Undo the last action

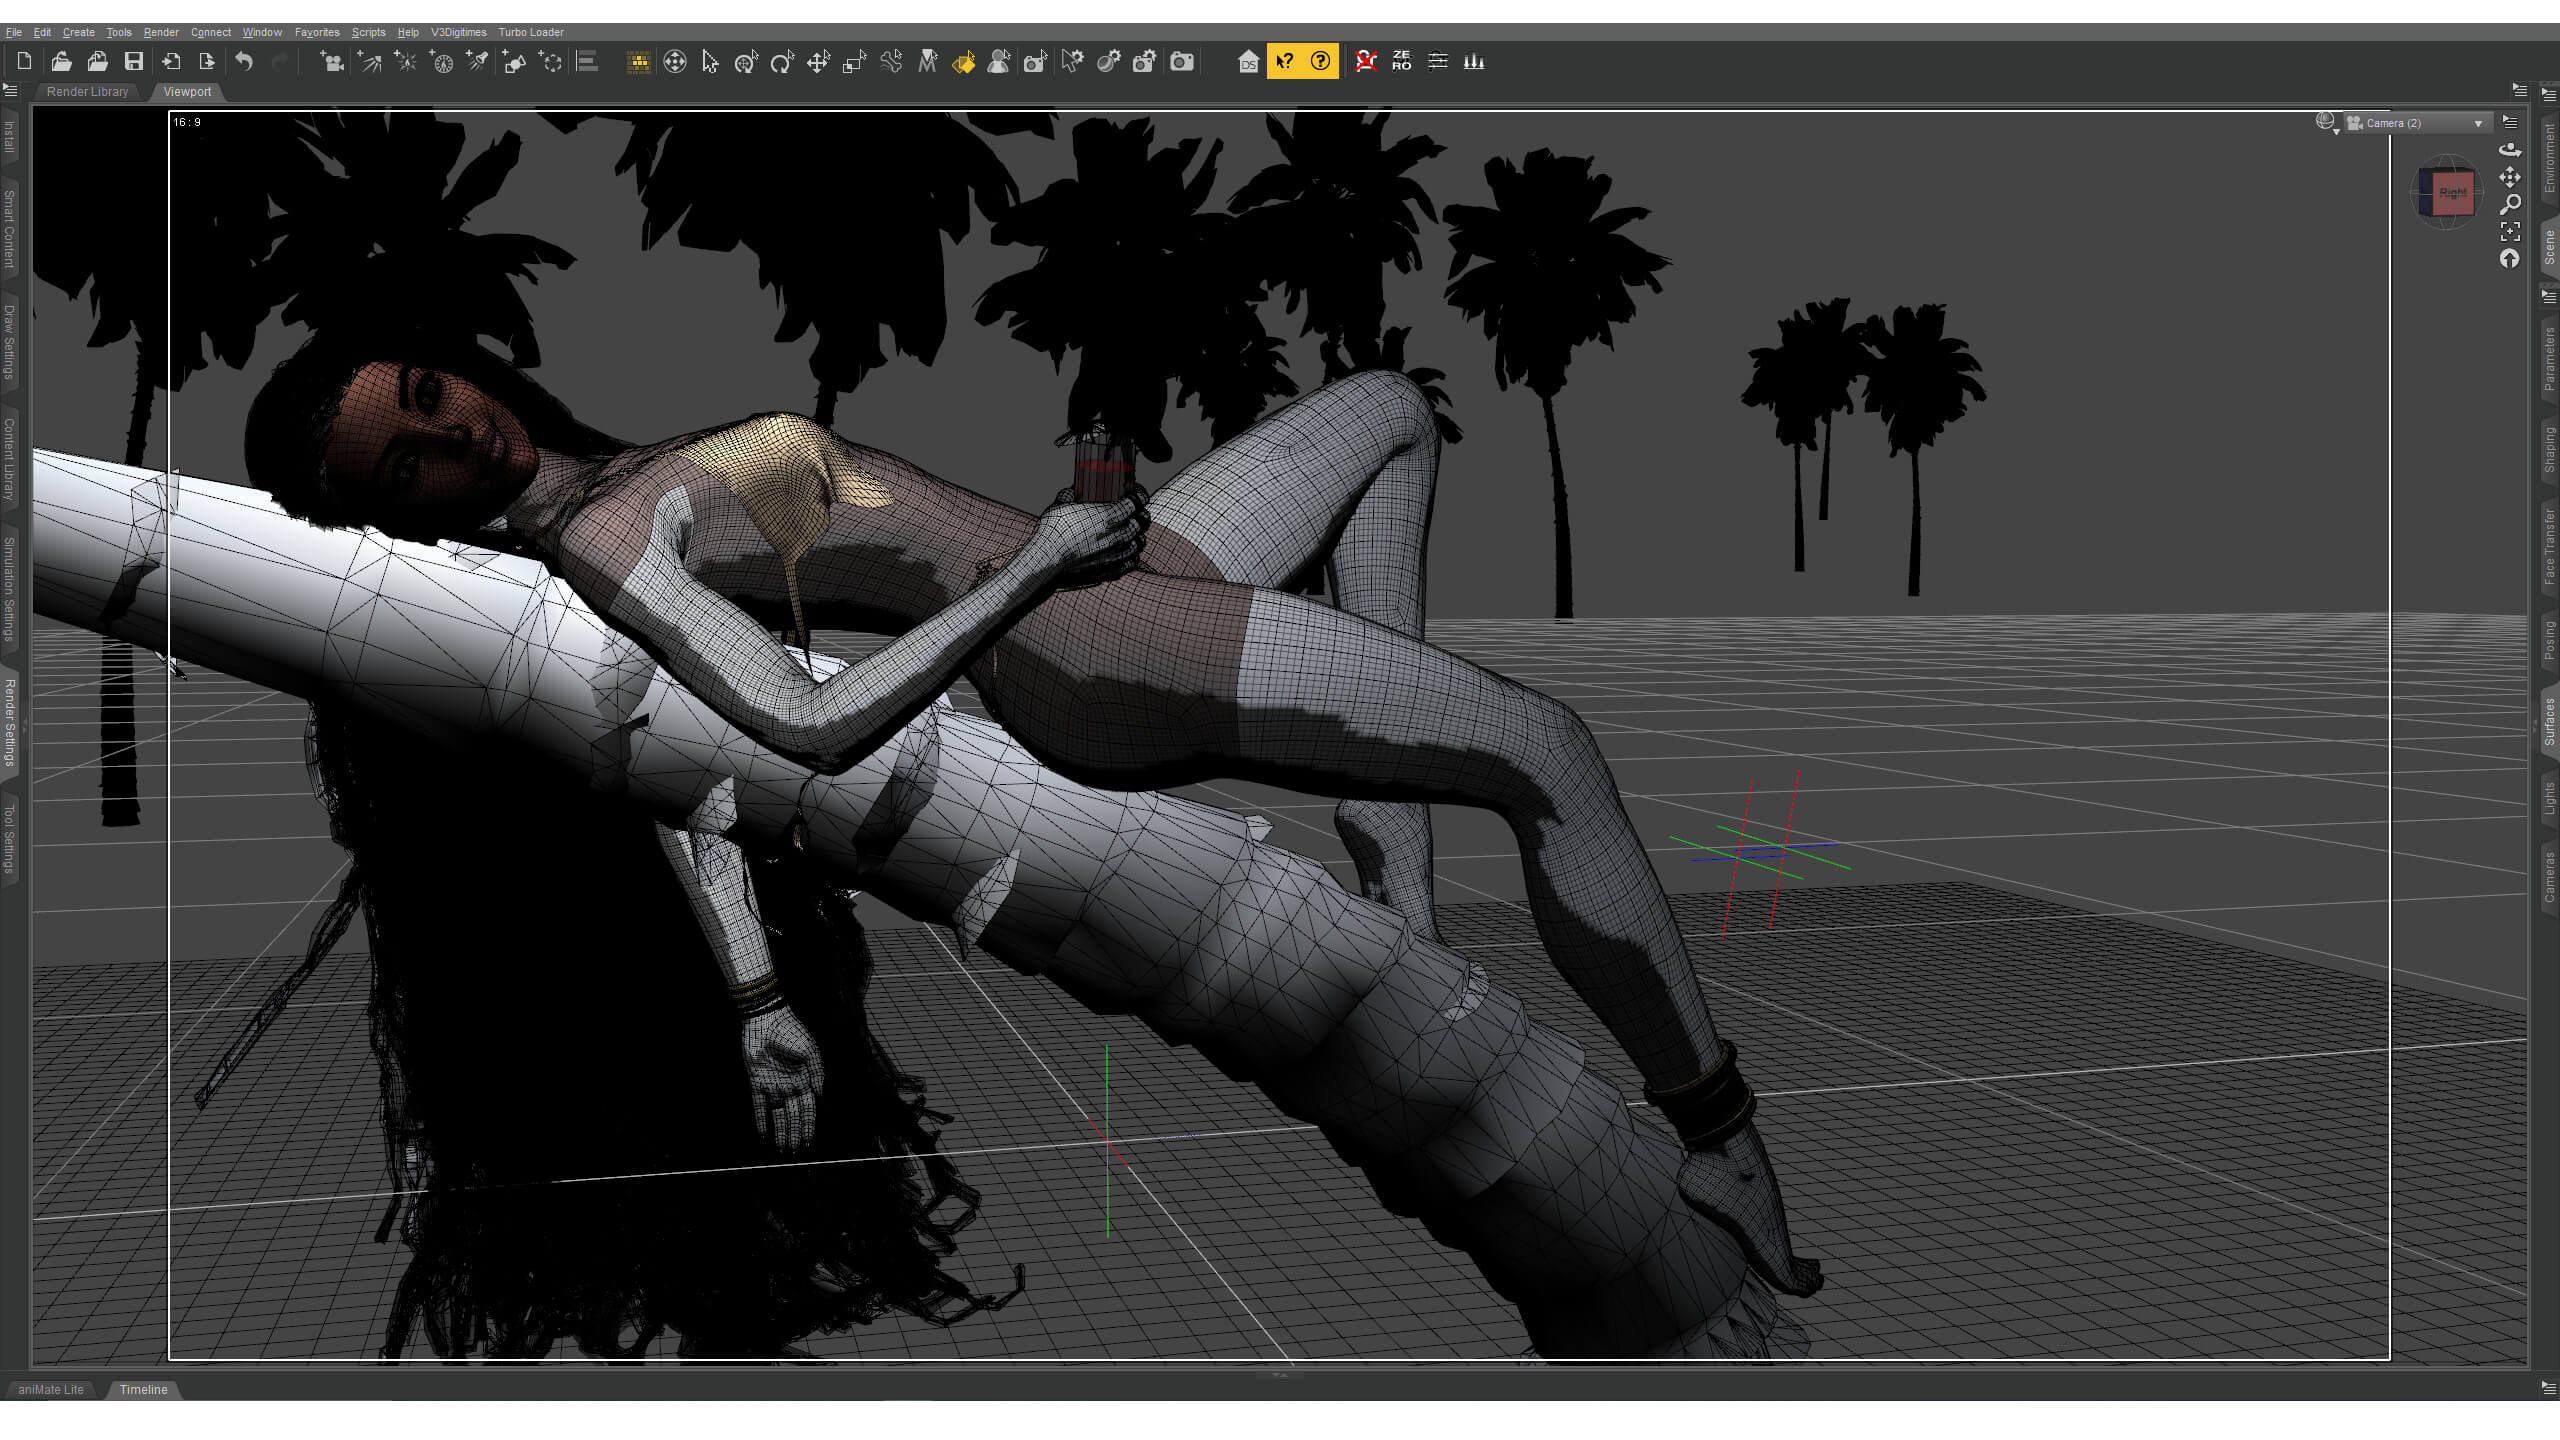click(x=244, y=62)
